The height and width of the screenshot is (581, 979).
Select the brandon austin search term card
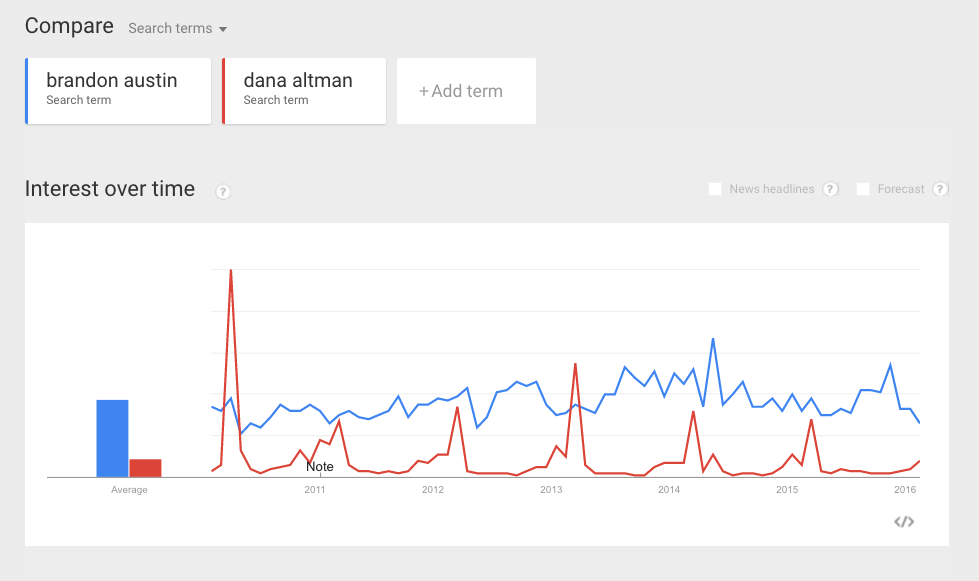(118, 91)
